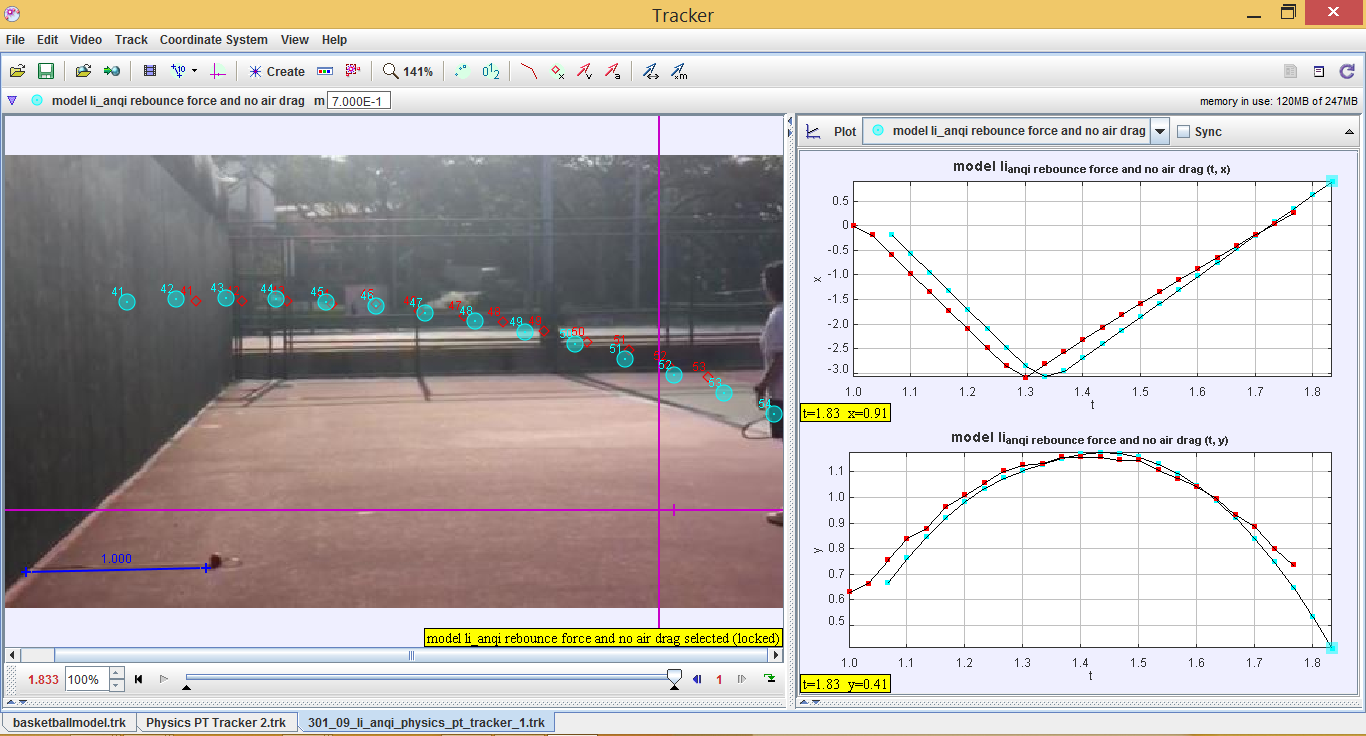Open the calibration tools dropdown arrow
Image resolution: width=1366 pixels, height=736 pixels.
coord(193,71)
